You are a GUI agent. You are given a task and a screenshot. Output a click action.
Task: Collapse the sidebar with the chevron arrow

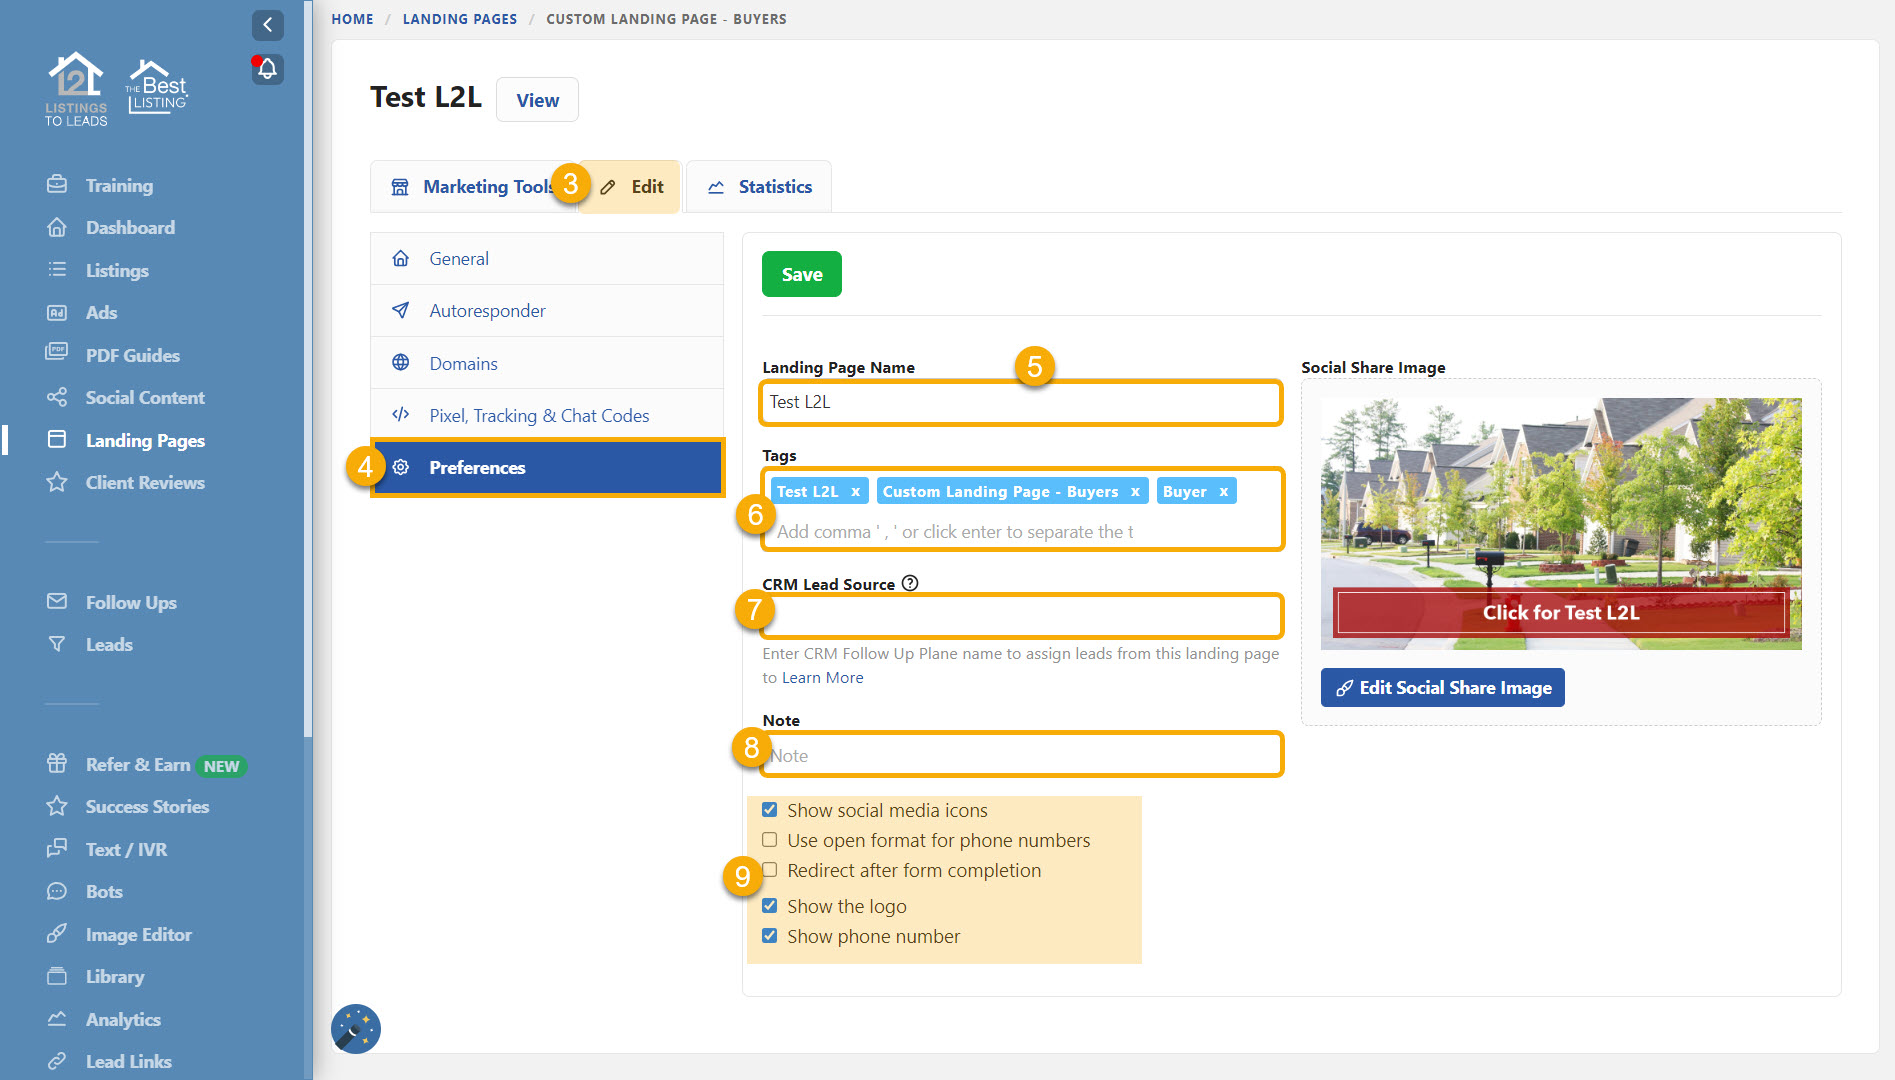point(267,25)
